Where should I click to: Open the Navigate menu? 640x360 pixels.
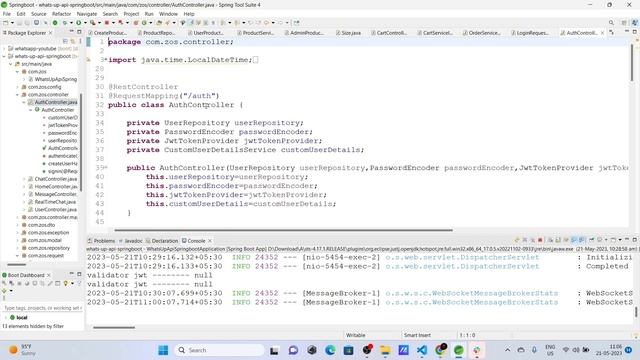click(x=87, y=14)
